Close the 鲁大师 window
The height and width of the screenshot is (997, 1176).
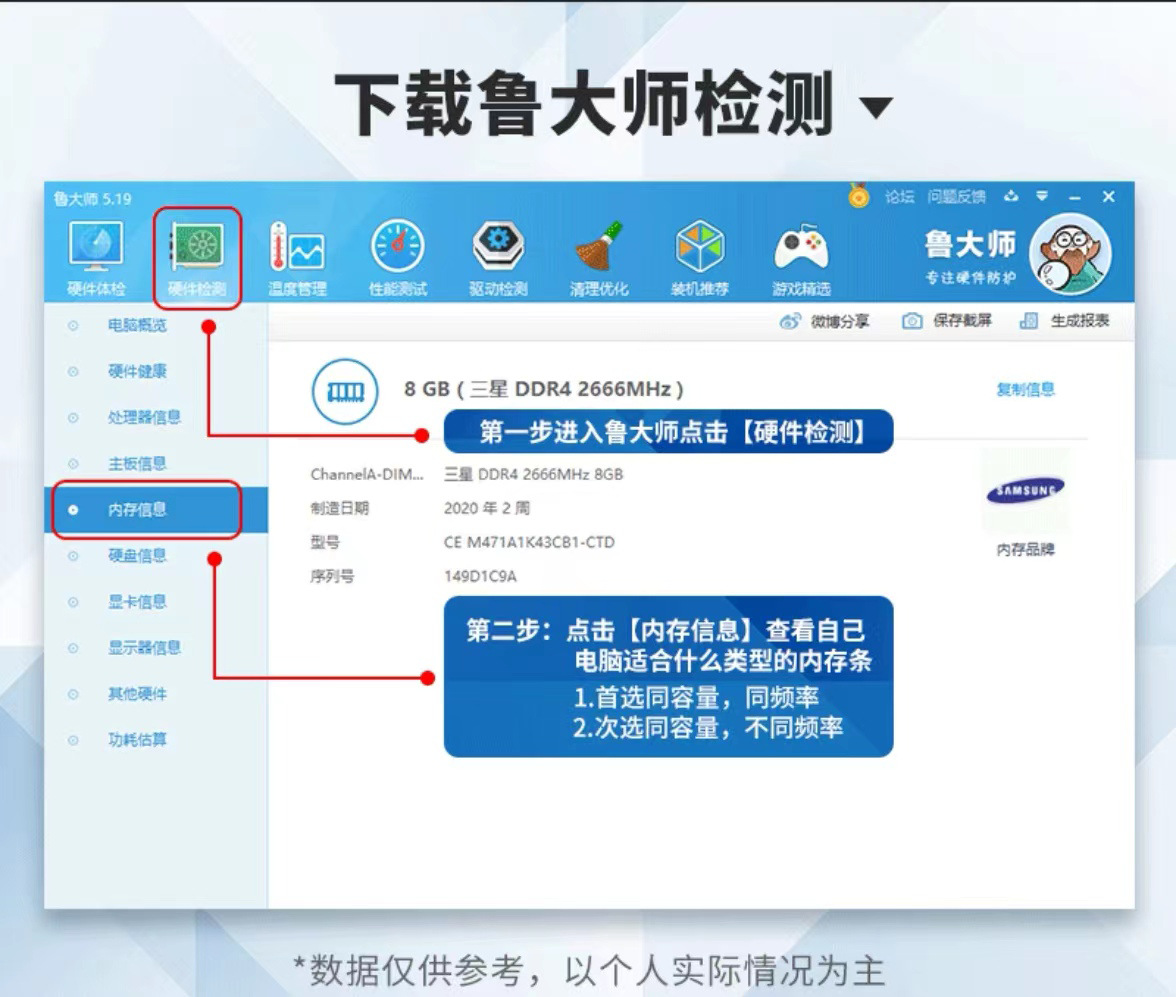click(x=1108, y=197)
